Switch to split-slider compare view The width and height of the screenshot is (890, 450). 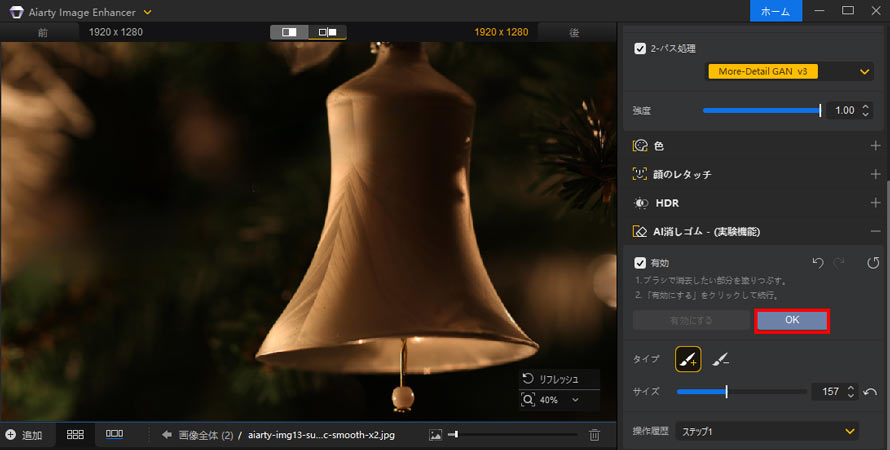289,32
